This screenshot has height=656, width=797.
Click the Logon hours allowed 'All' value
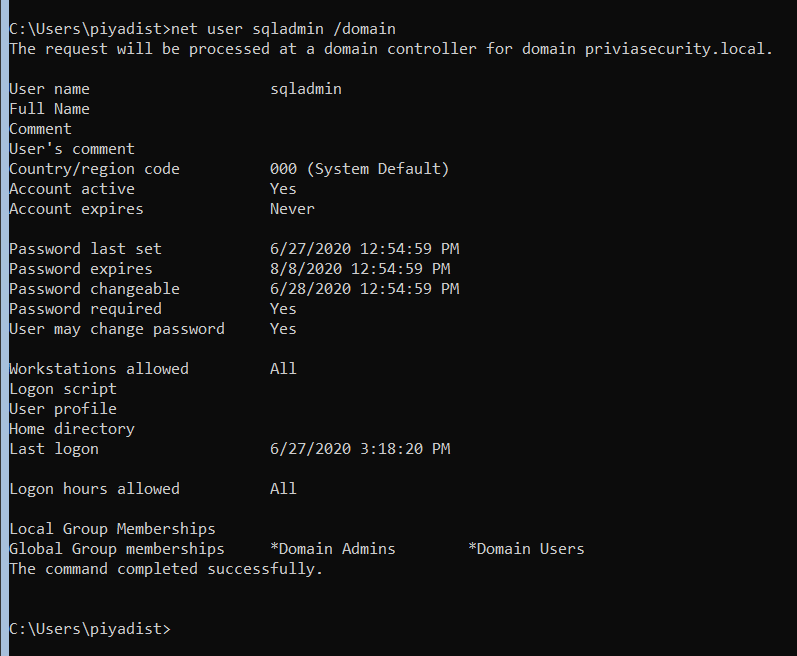point(283,489)
